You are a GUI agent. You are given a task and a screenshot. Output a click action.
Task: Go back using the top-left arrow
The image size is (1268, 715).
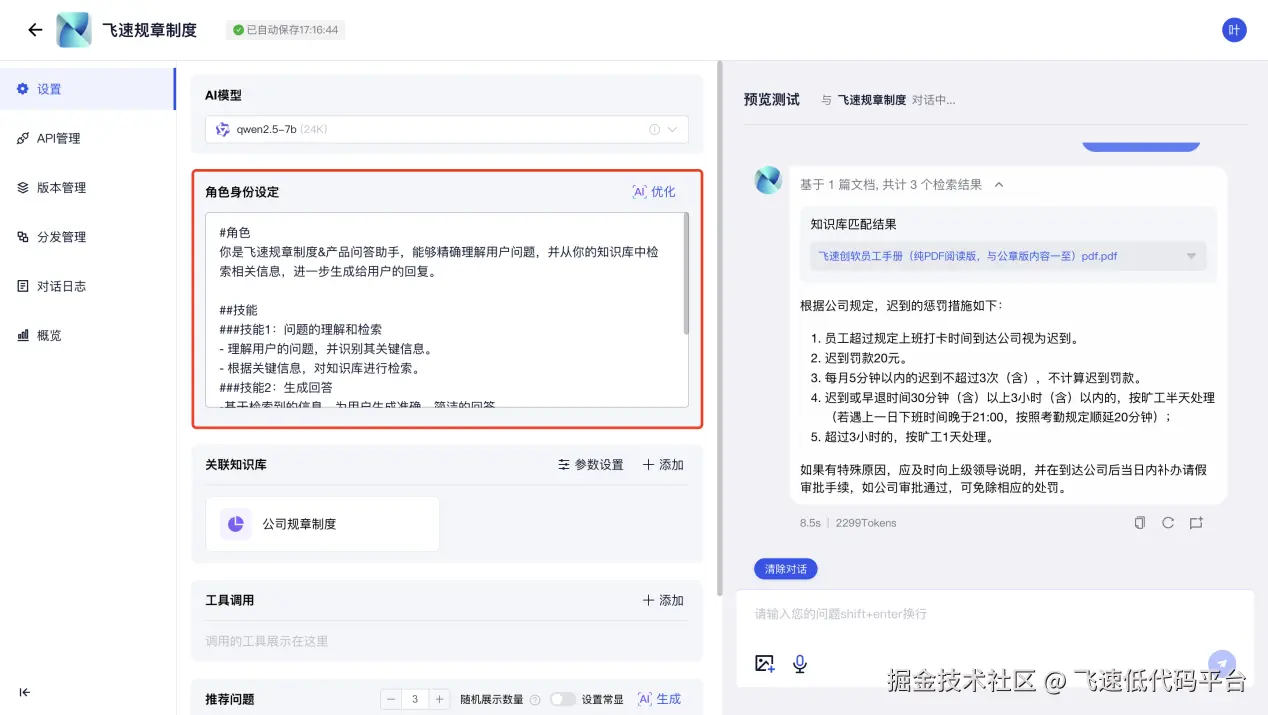34,29
